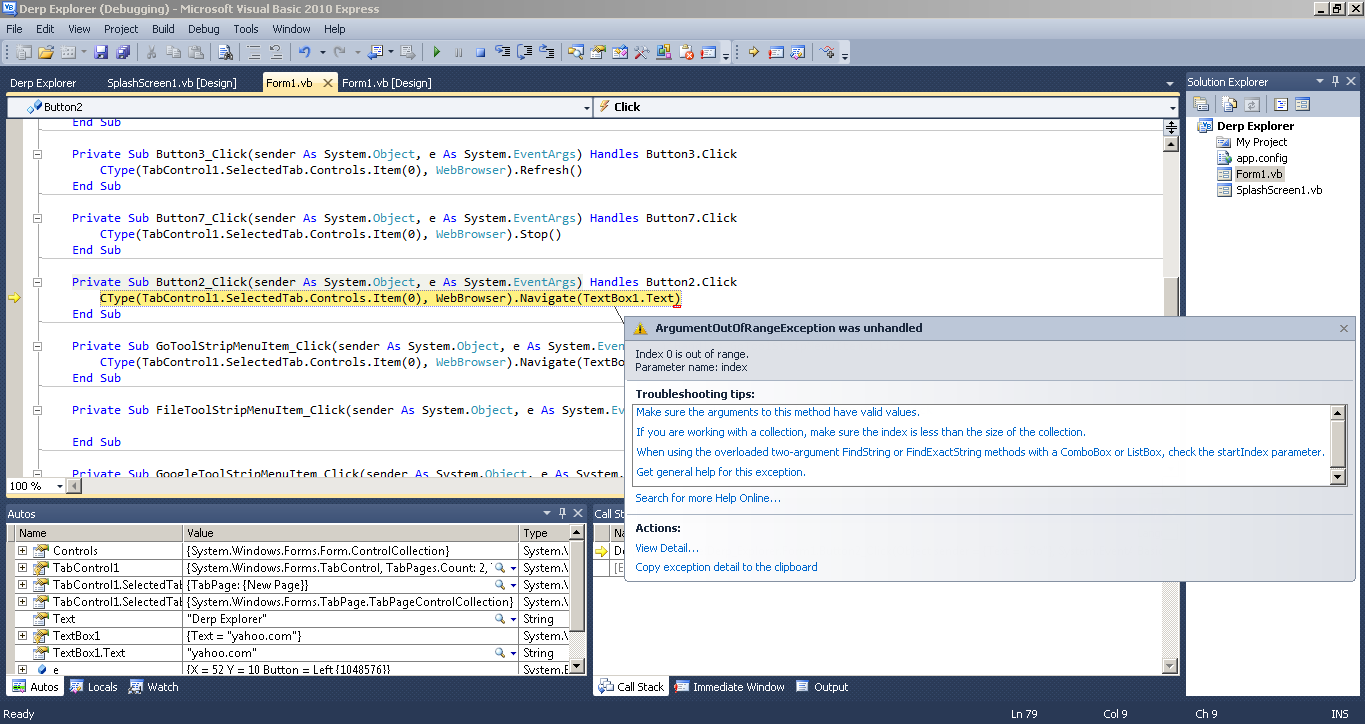
Task: Switch to the Immediate Window tab
Action: point(731,687)
